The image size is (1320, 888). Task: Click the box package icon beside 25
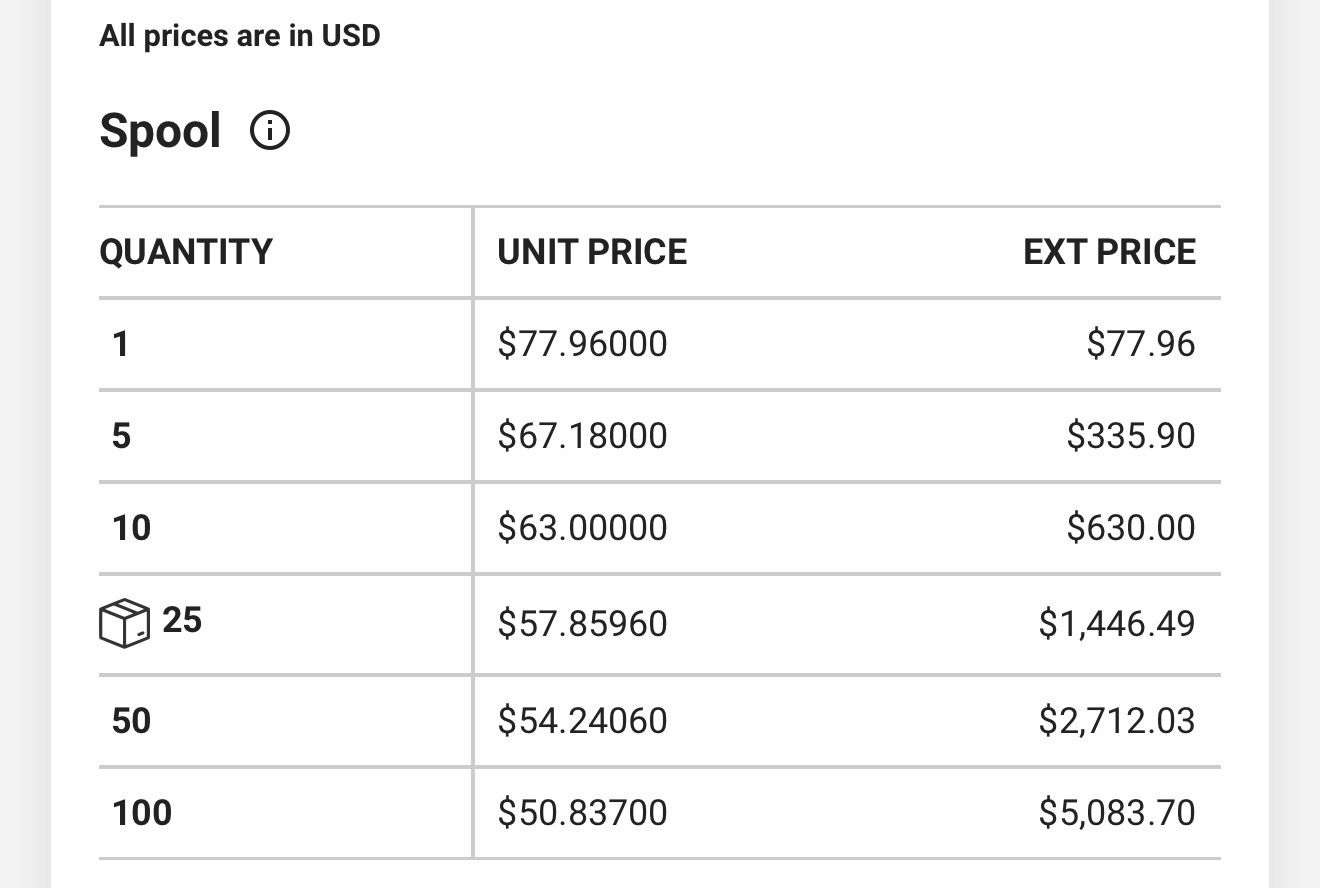click(x=124, y=623)
